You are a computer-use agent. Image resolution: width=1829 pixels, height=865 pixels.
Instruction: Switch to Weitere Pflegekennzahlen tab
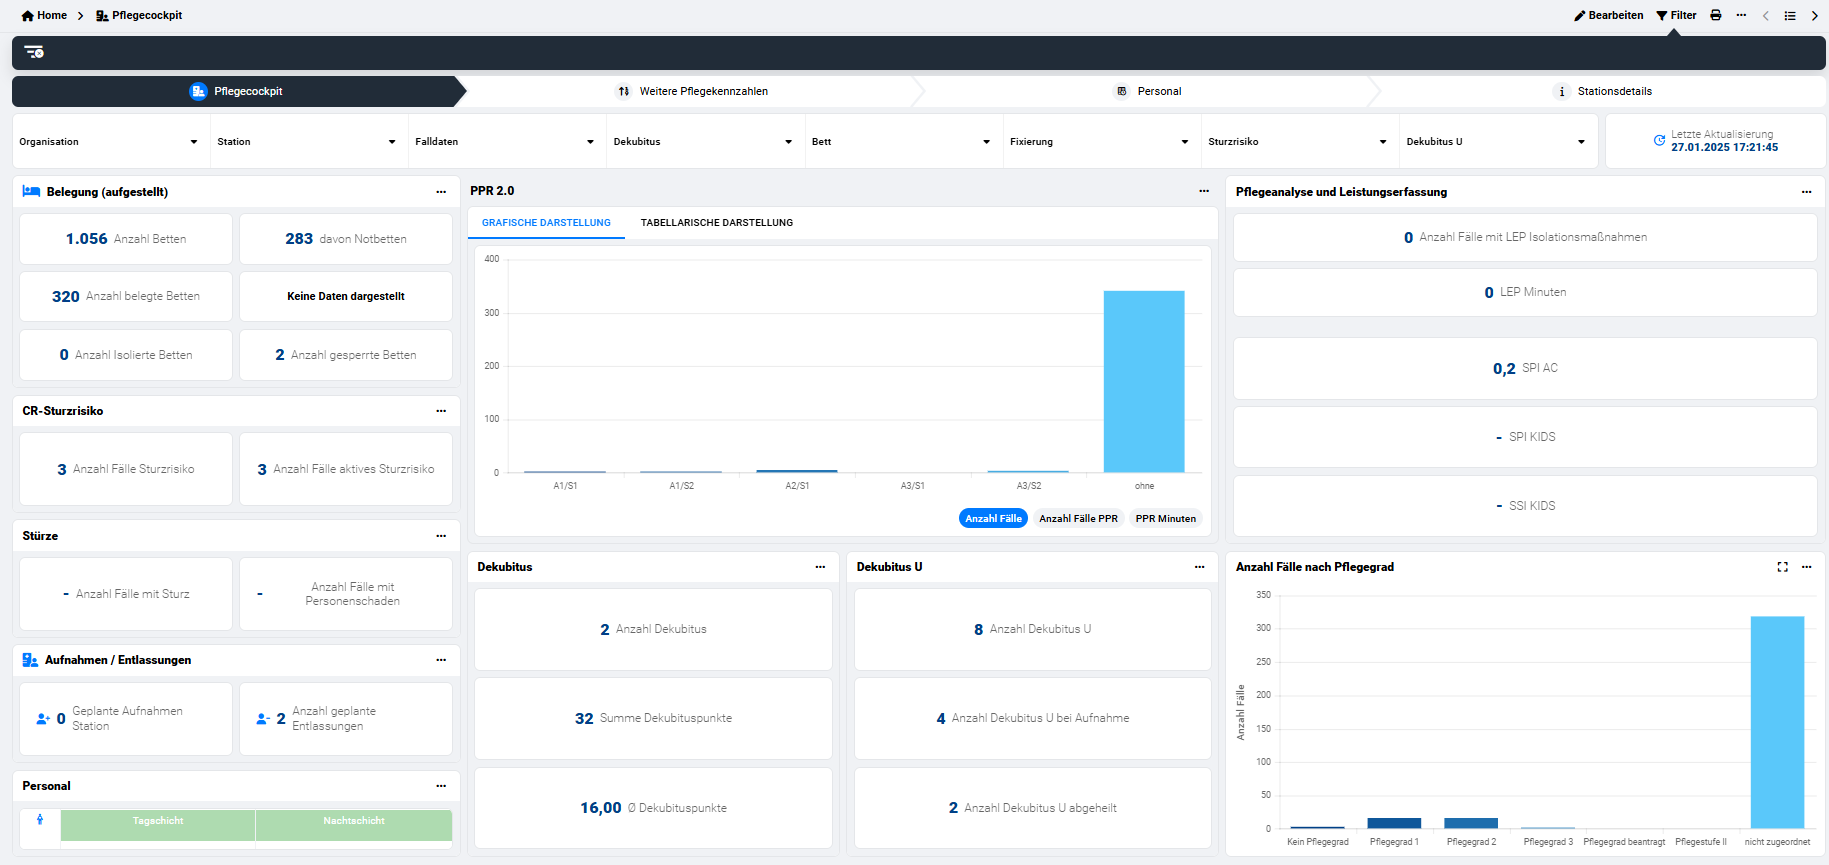[x=693, y=91]
